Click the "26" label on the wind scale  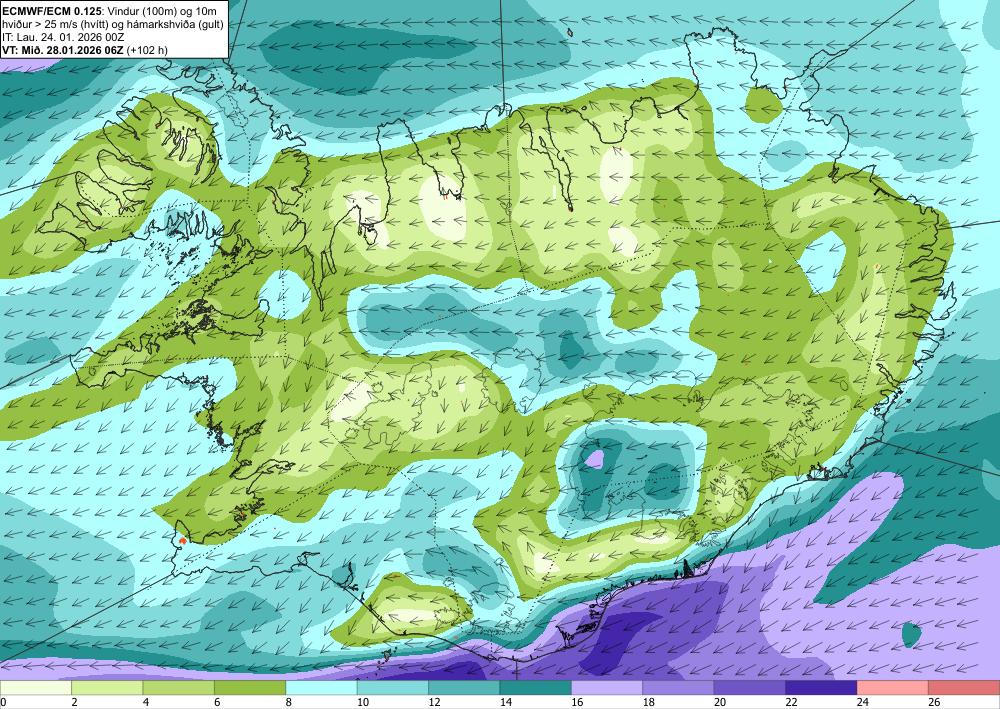pyautogui.click(x=934, y=702)
